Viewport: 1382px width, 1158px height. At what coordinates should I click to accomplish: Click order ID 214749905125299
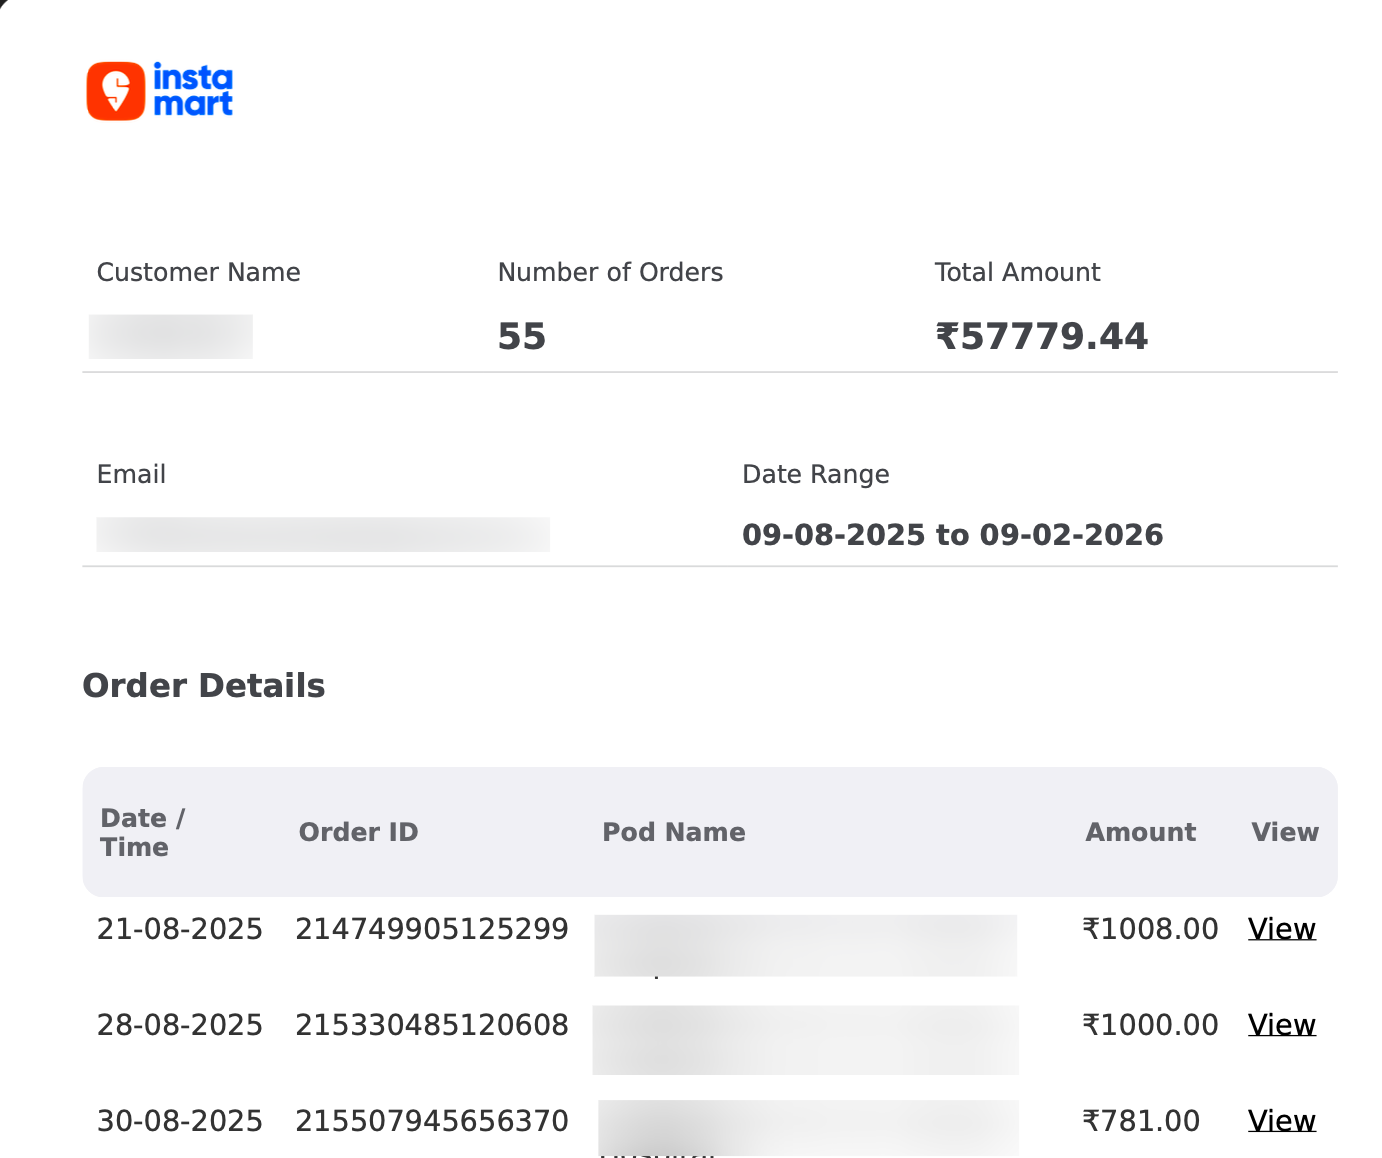(x=432, y=929)
